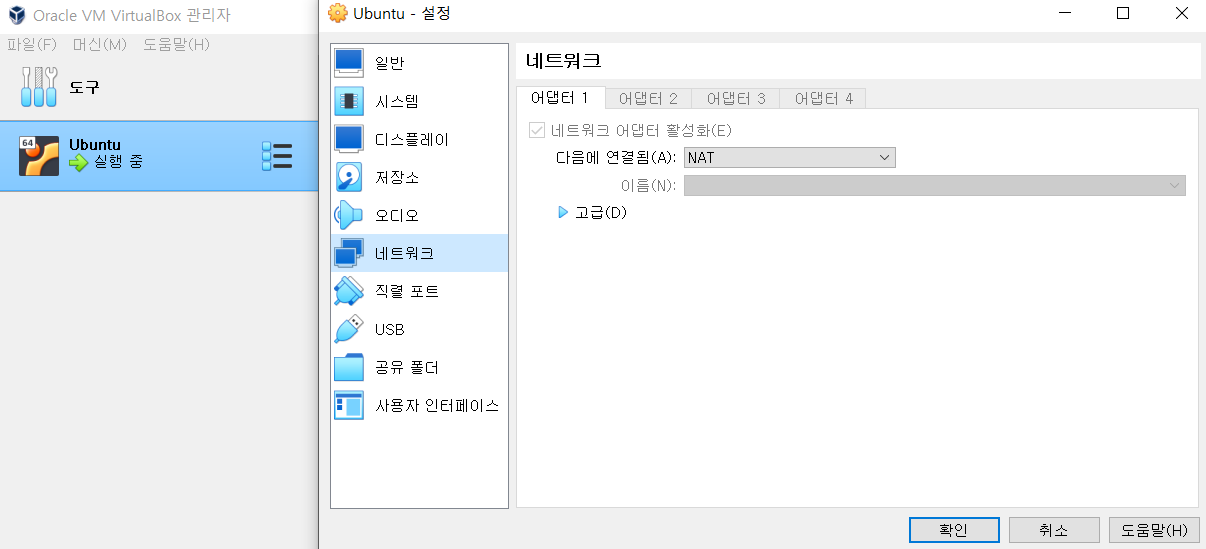Maximize the settings dialog window
Screen dimensions: 1206x549
click(x=1123, y=13)
